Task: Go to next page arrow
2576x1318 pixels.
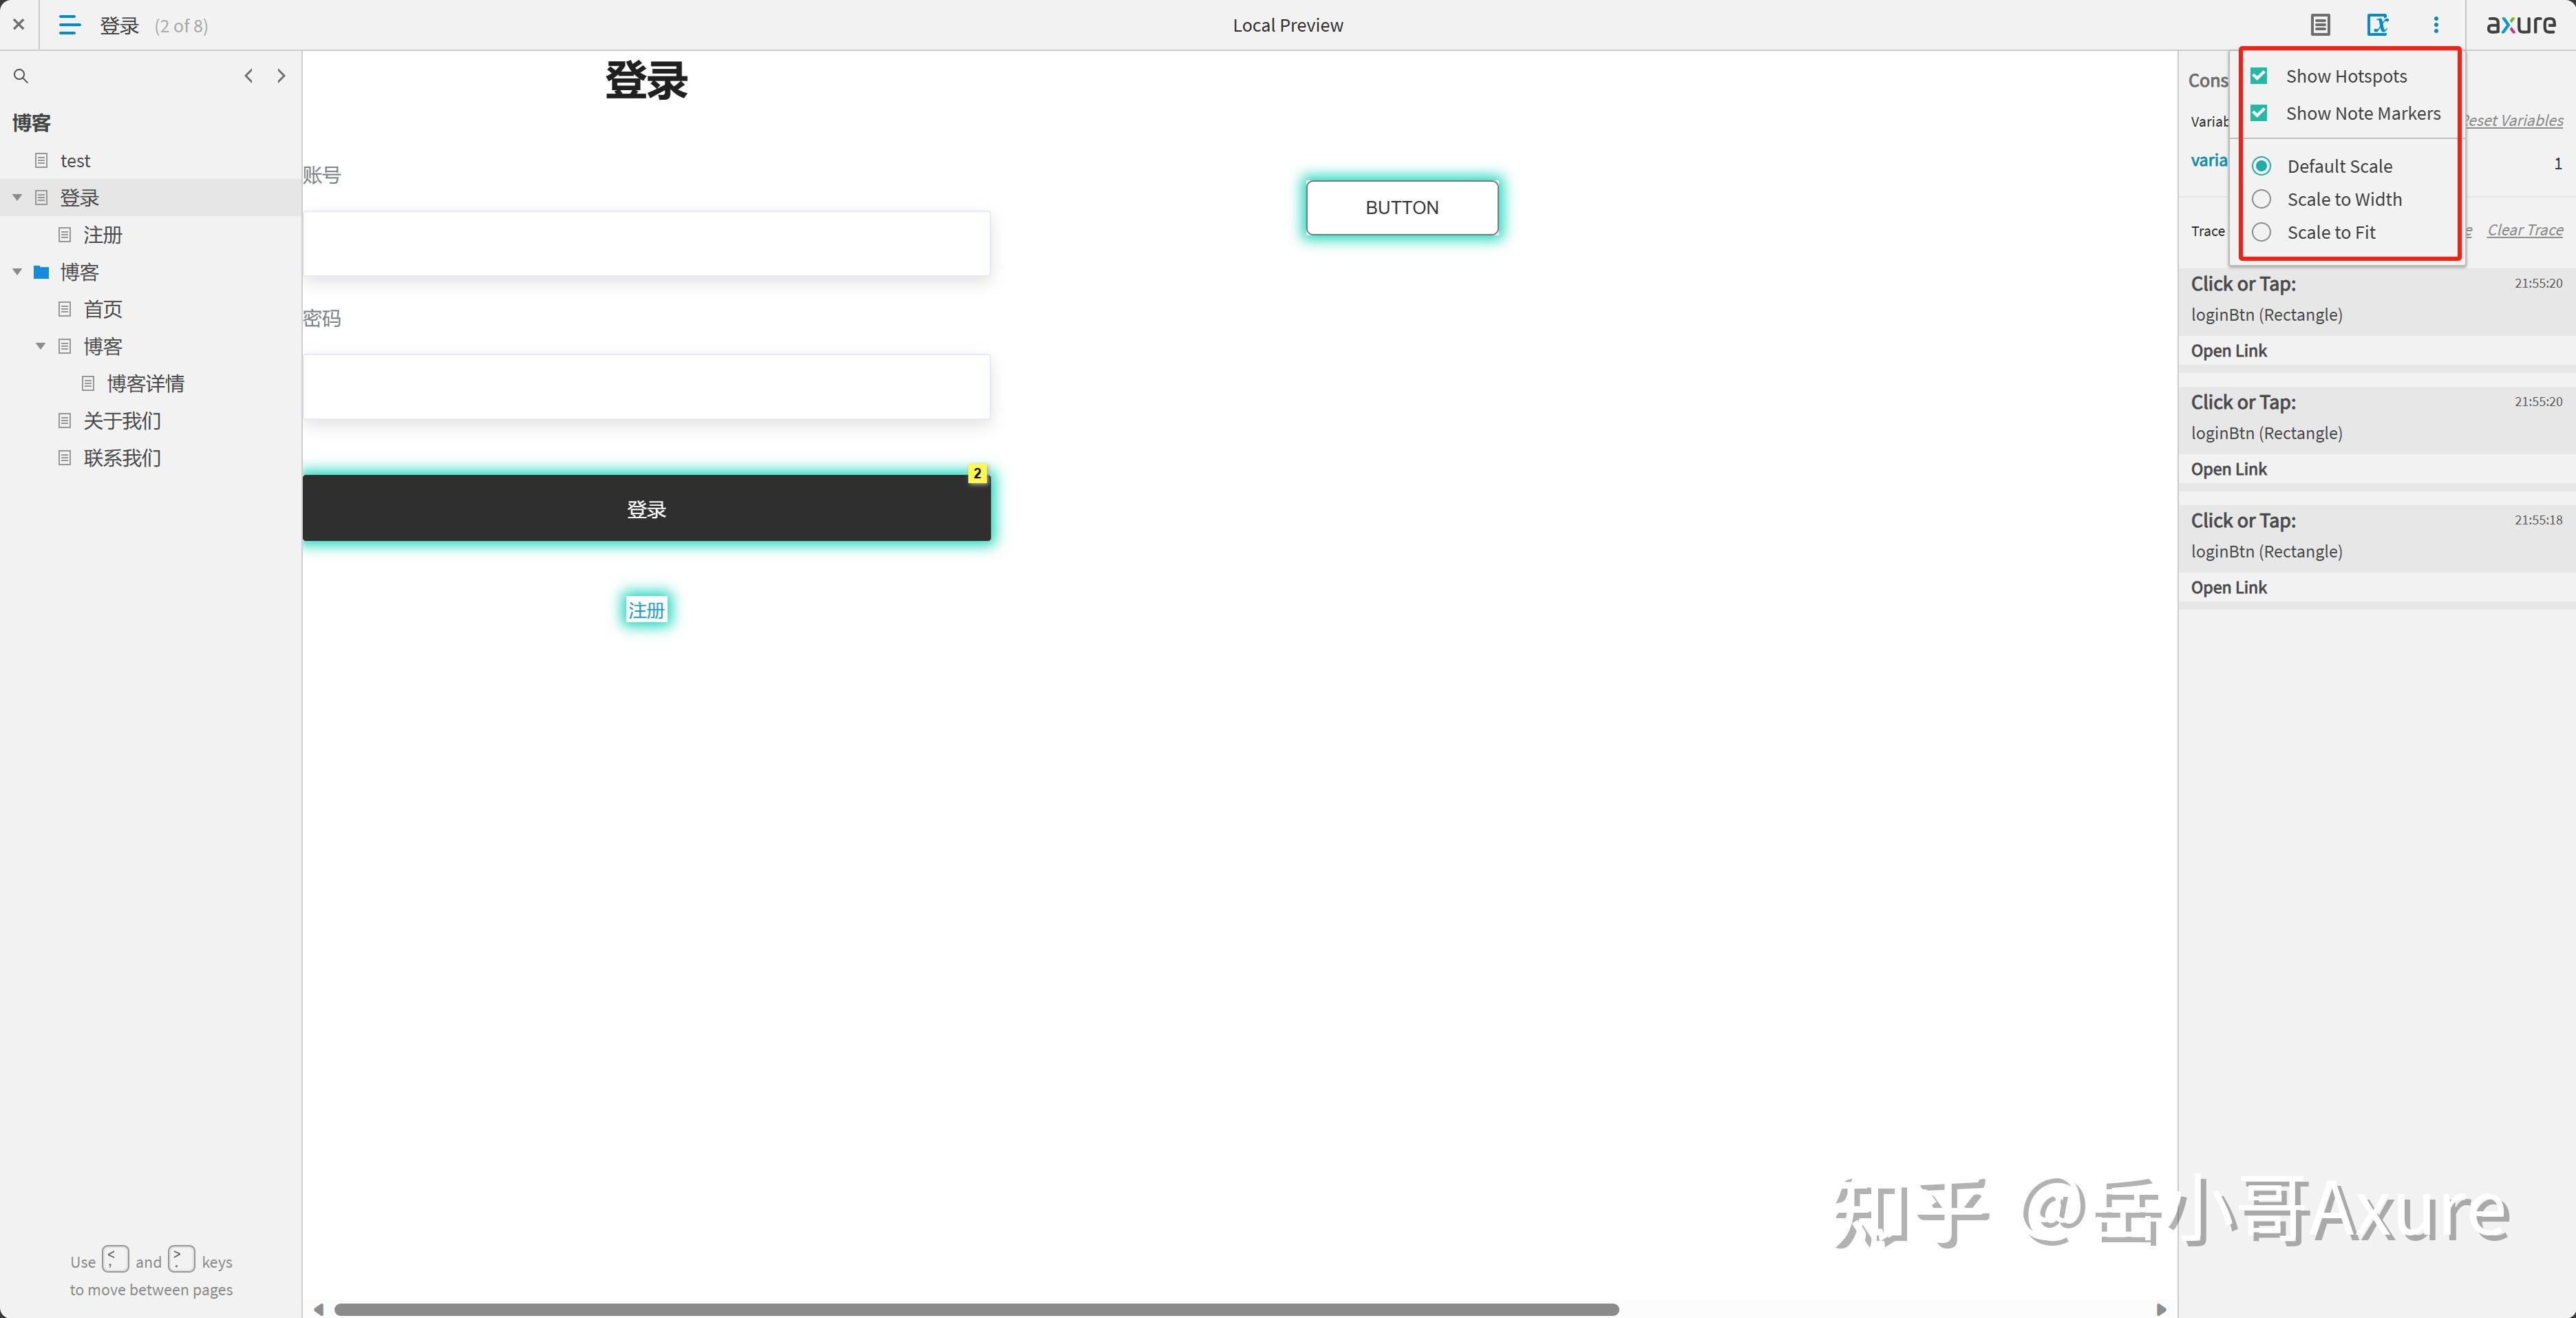Action: (281, 76)
